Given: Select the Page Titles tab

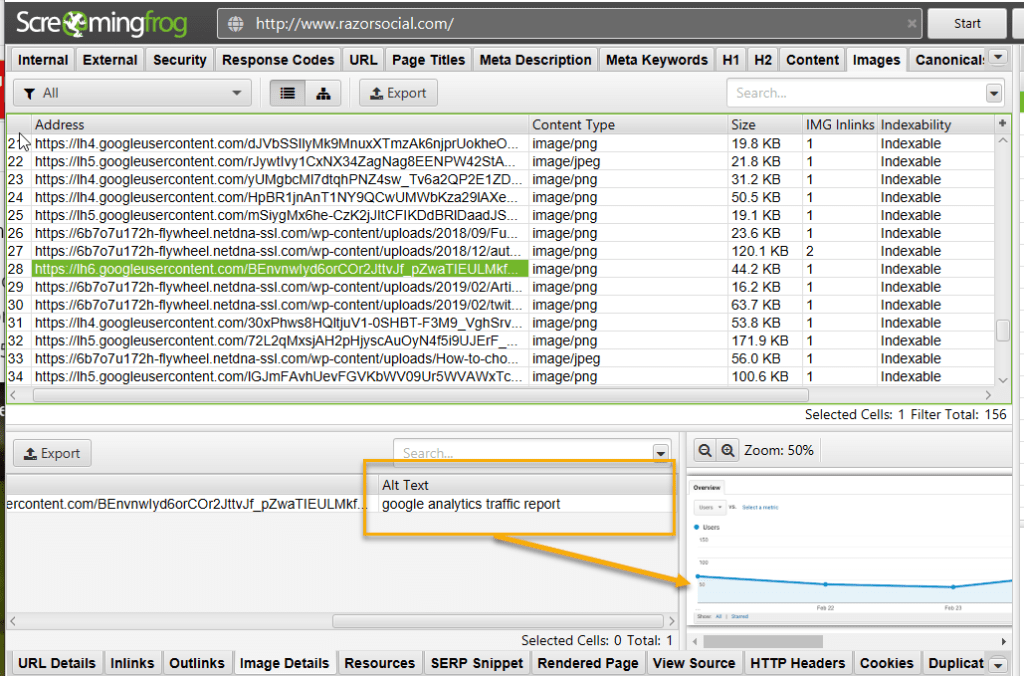Looking at the screenshot, I should pyautogui.click(x=428, y=60).
